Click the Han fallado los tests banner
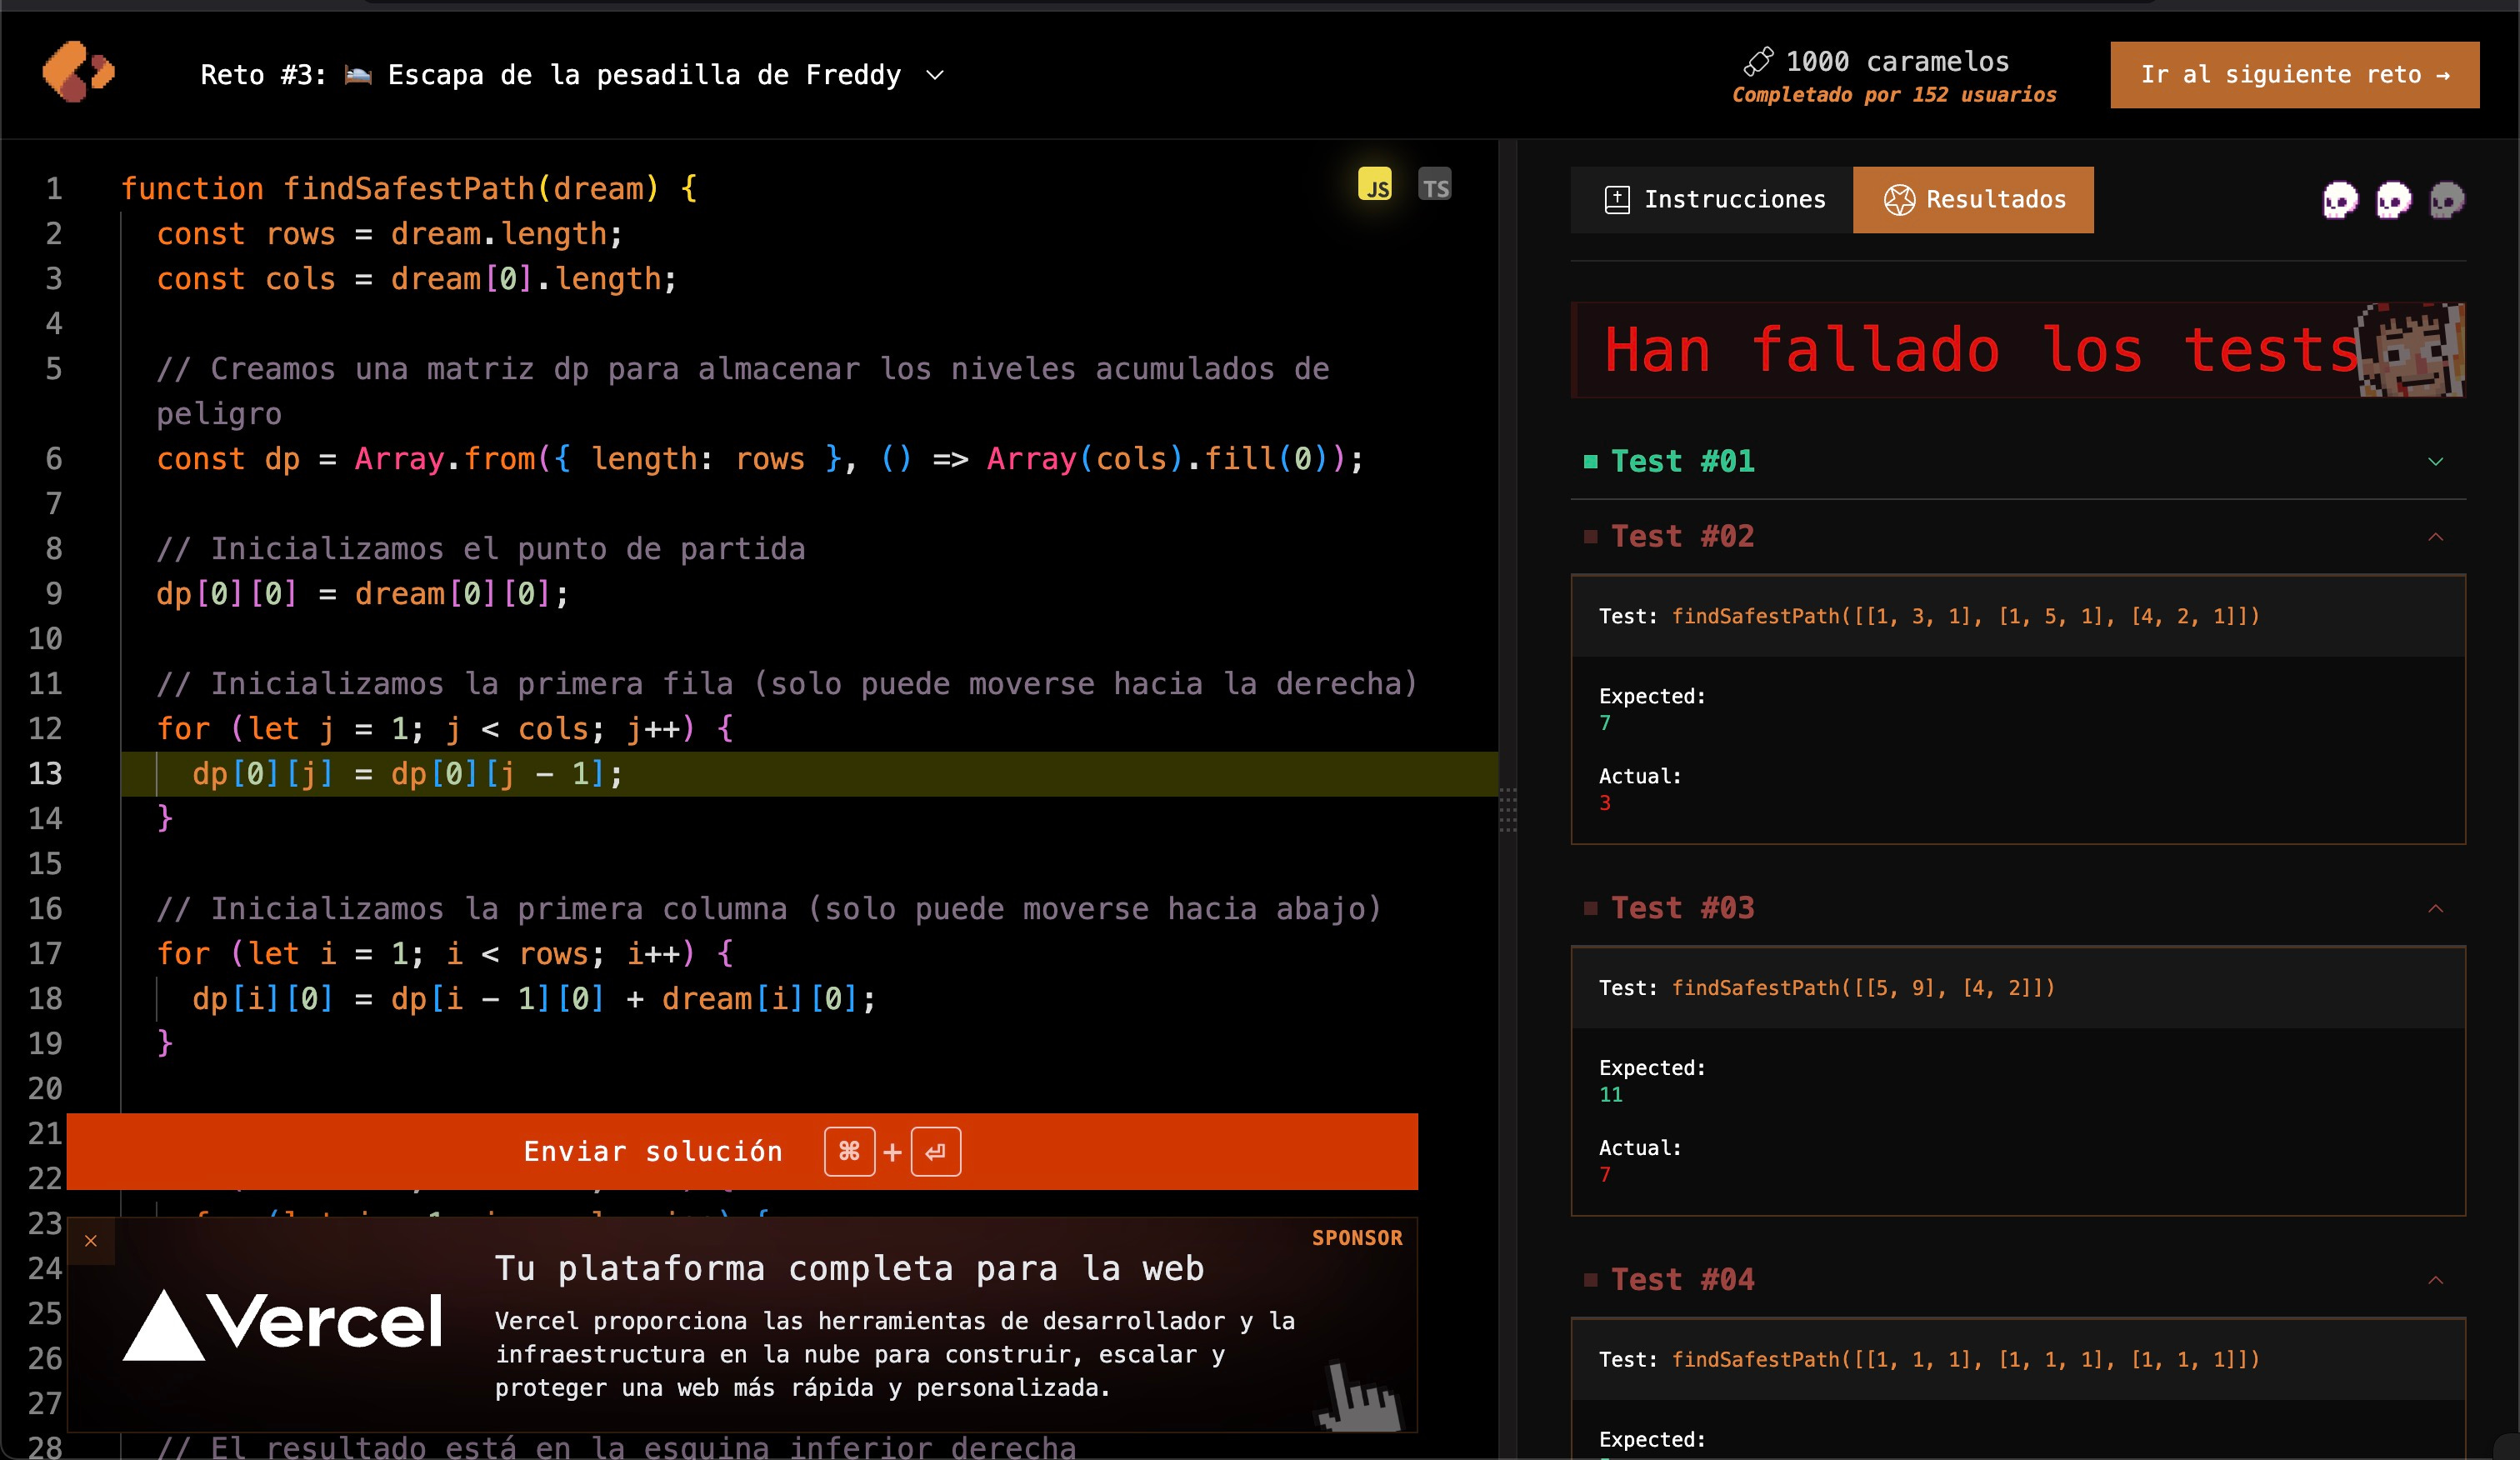This screenshot has width=2520, height=1460. click(2018, 350)
